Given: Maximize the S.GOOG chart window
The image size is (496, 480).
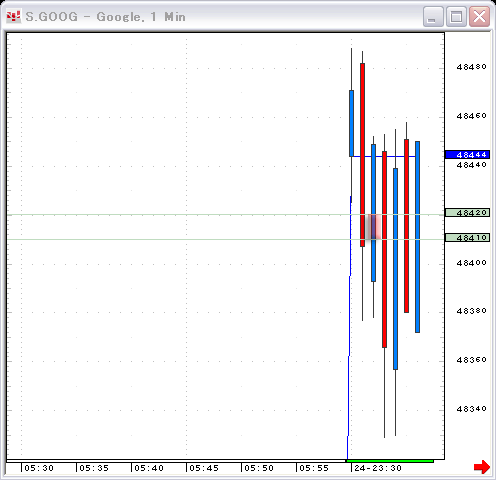Looking at the screenshot, I should coord(456,16).
